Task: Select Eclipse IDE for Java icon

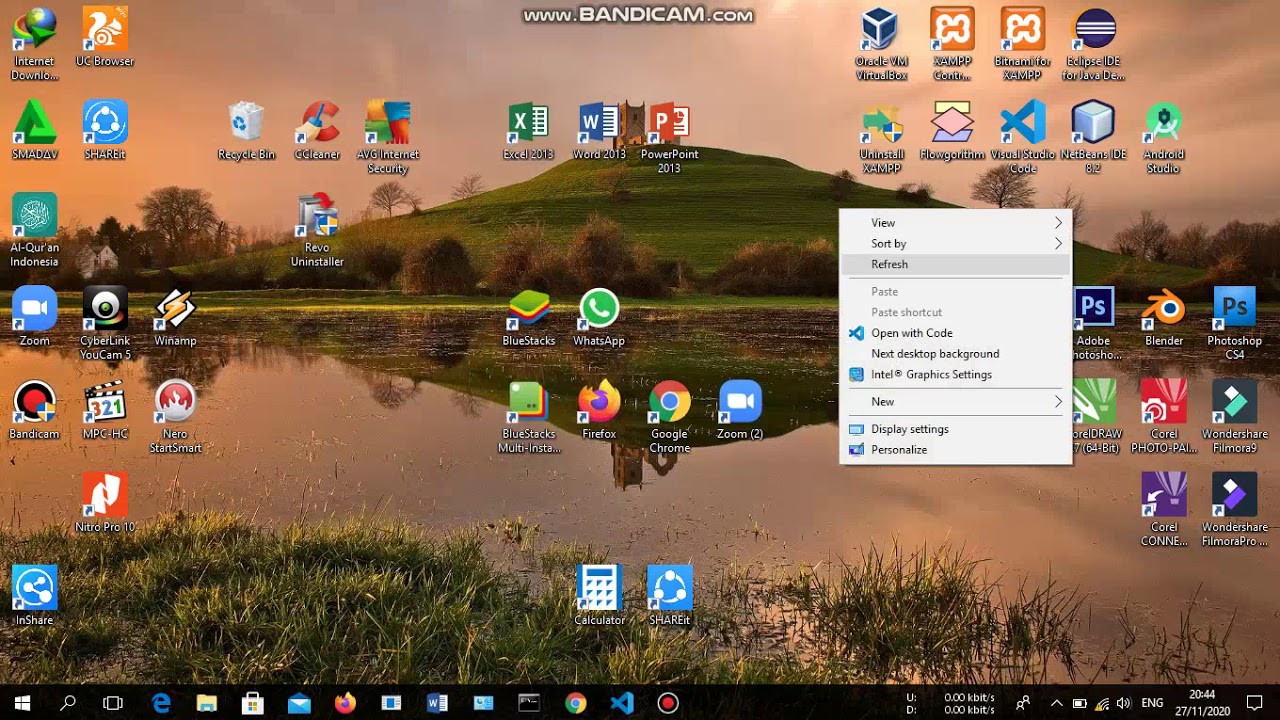Action: (1093, 43)
